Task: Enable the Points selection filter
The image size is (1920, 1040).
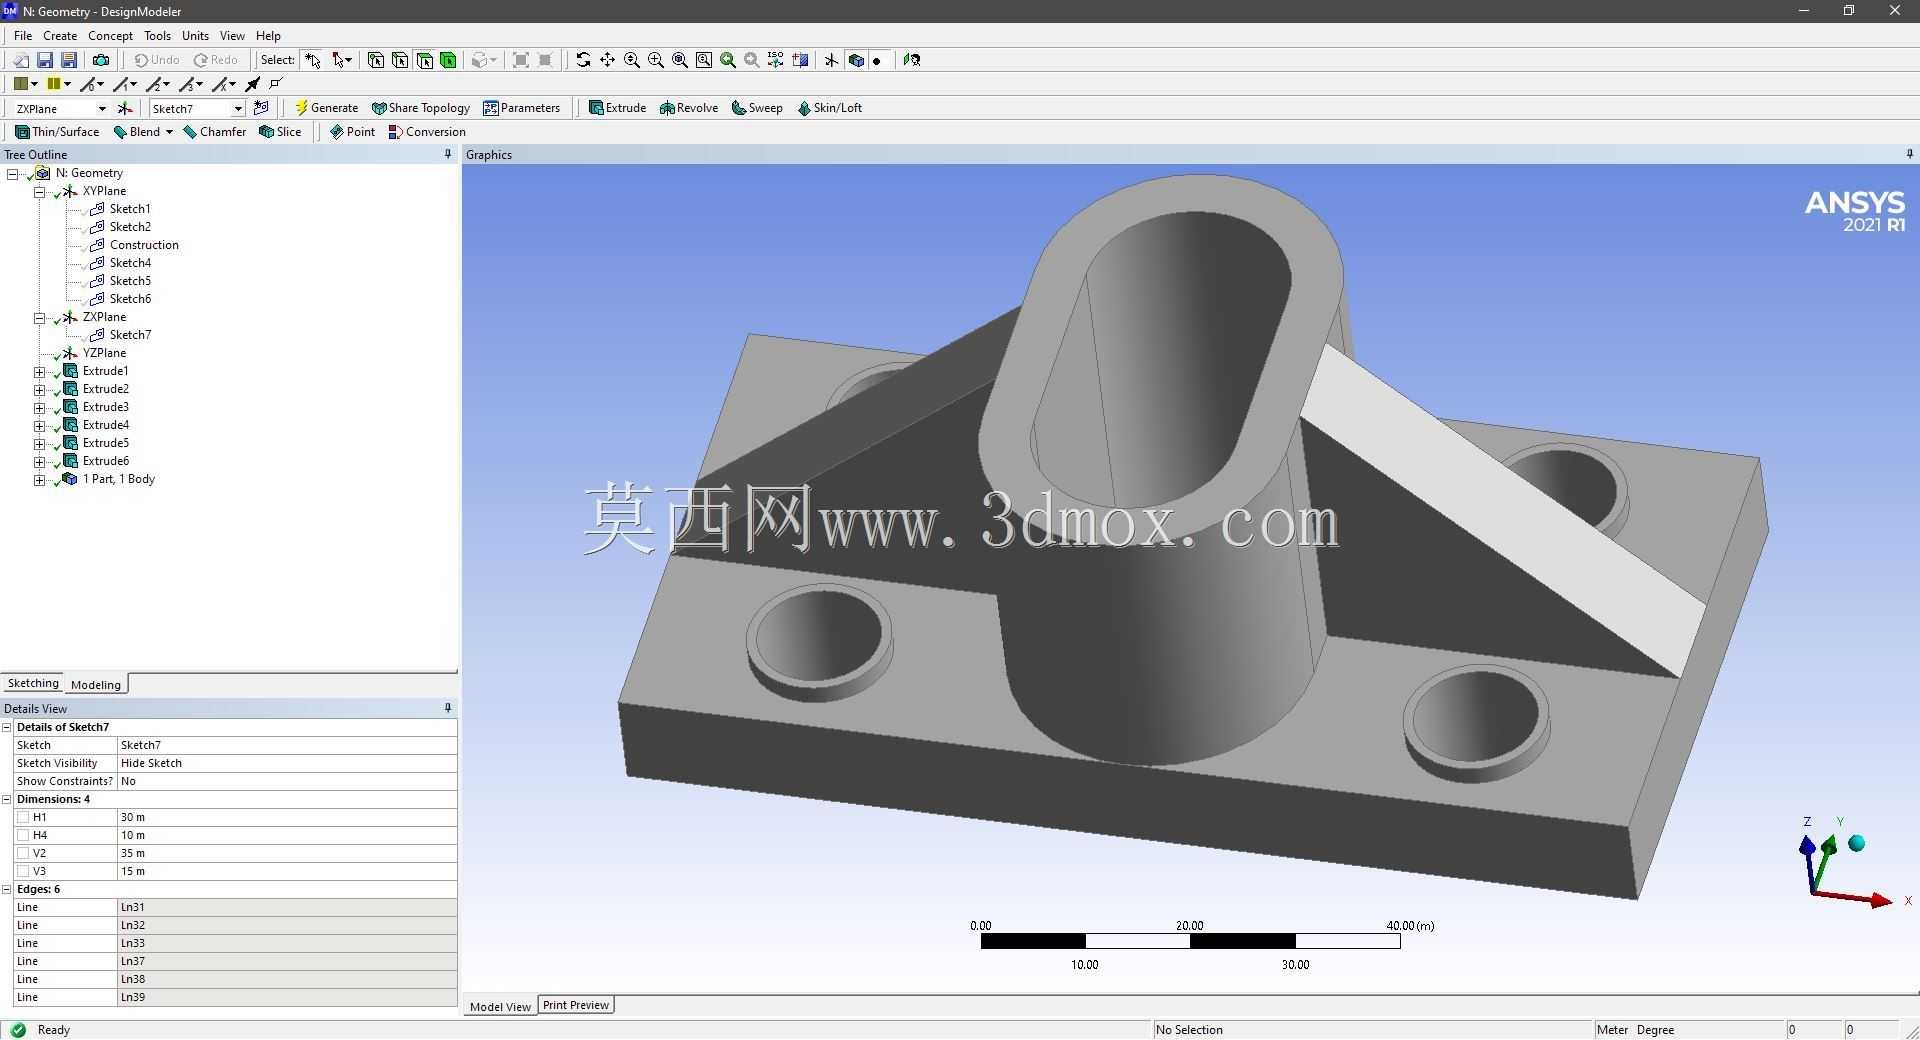Action: (x=376, y=60)
